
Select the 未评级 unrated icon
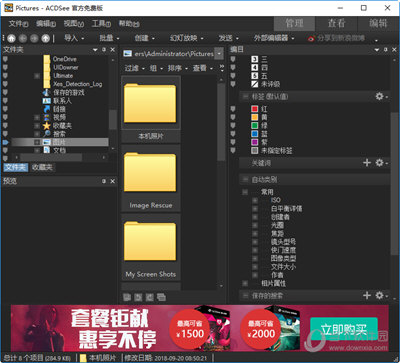[x=255, y=84]
